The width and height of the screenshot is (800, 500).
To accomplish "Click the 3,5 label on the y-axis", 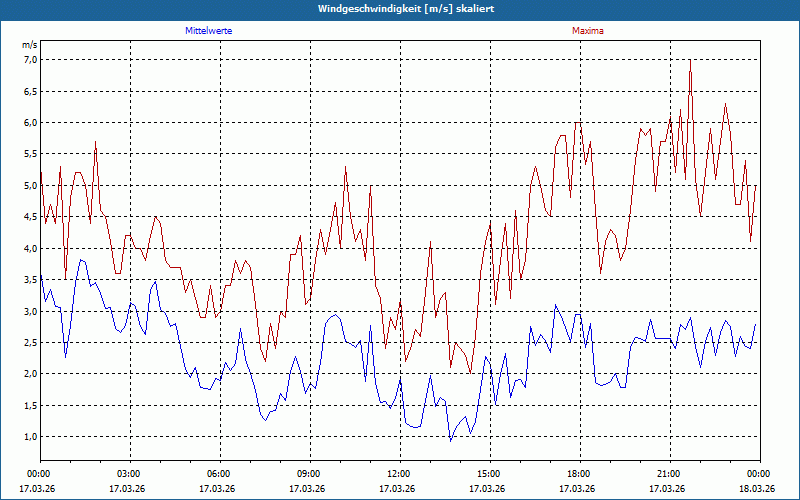I will point(30,280).
